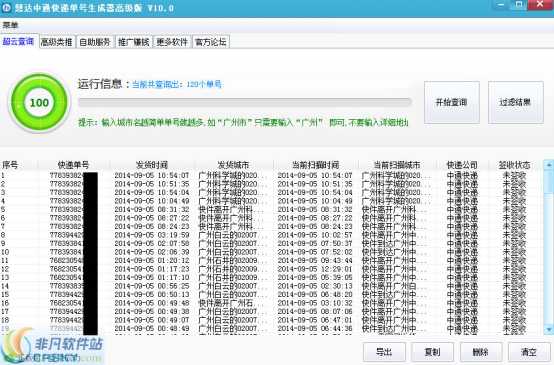The image size is (554, 365).
Task: Close the application window
Action: [540, 5]
